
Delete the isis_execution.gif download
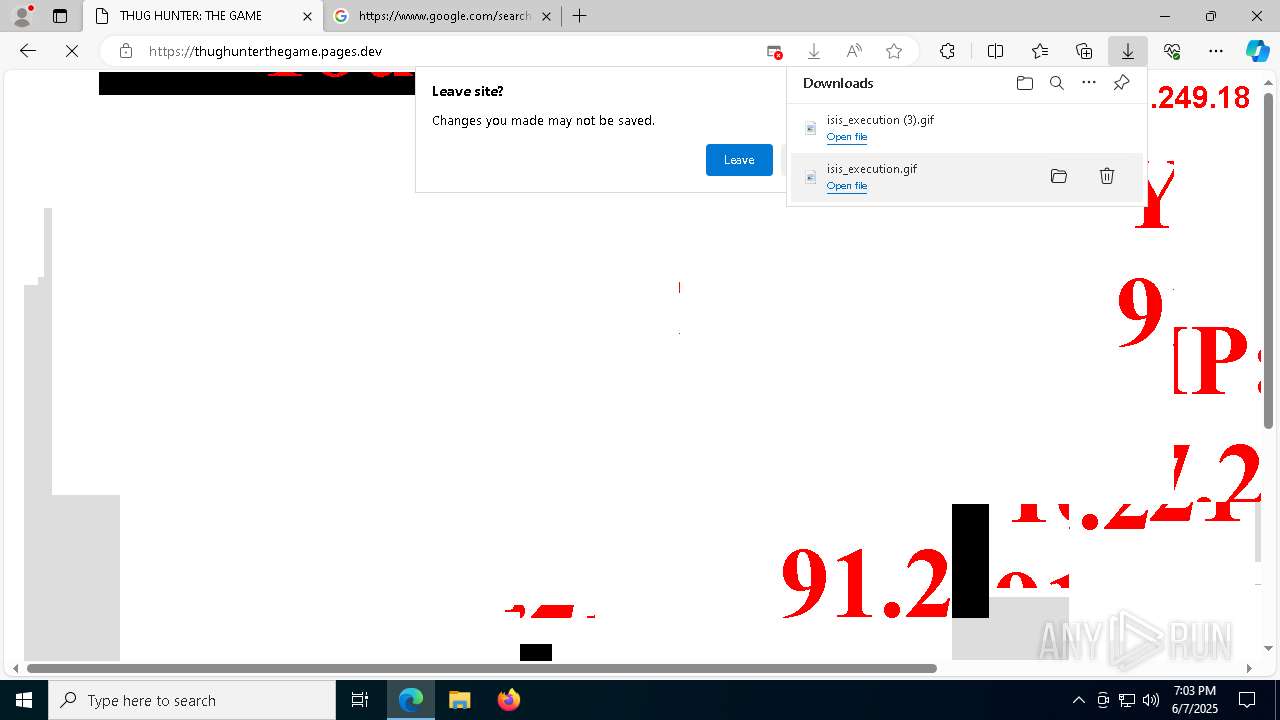click(x=1107, y=176)
